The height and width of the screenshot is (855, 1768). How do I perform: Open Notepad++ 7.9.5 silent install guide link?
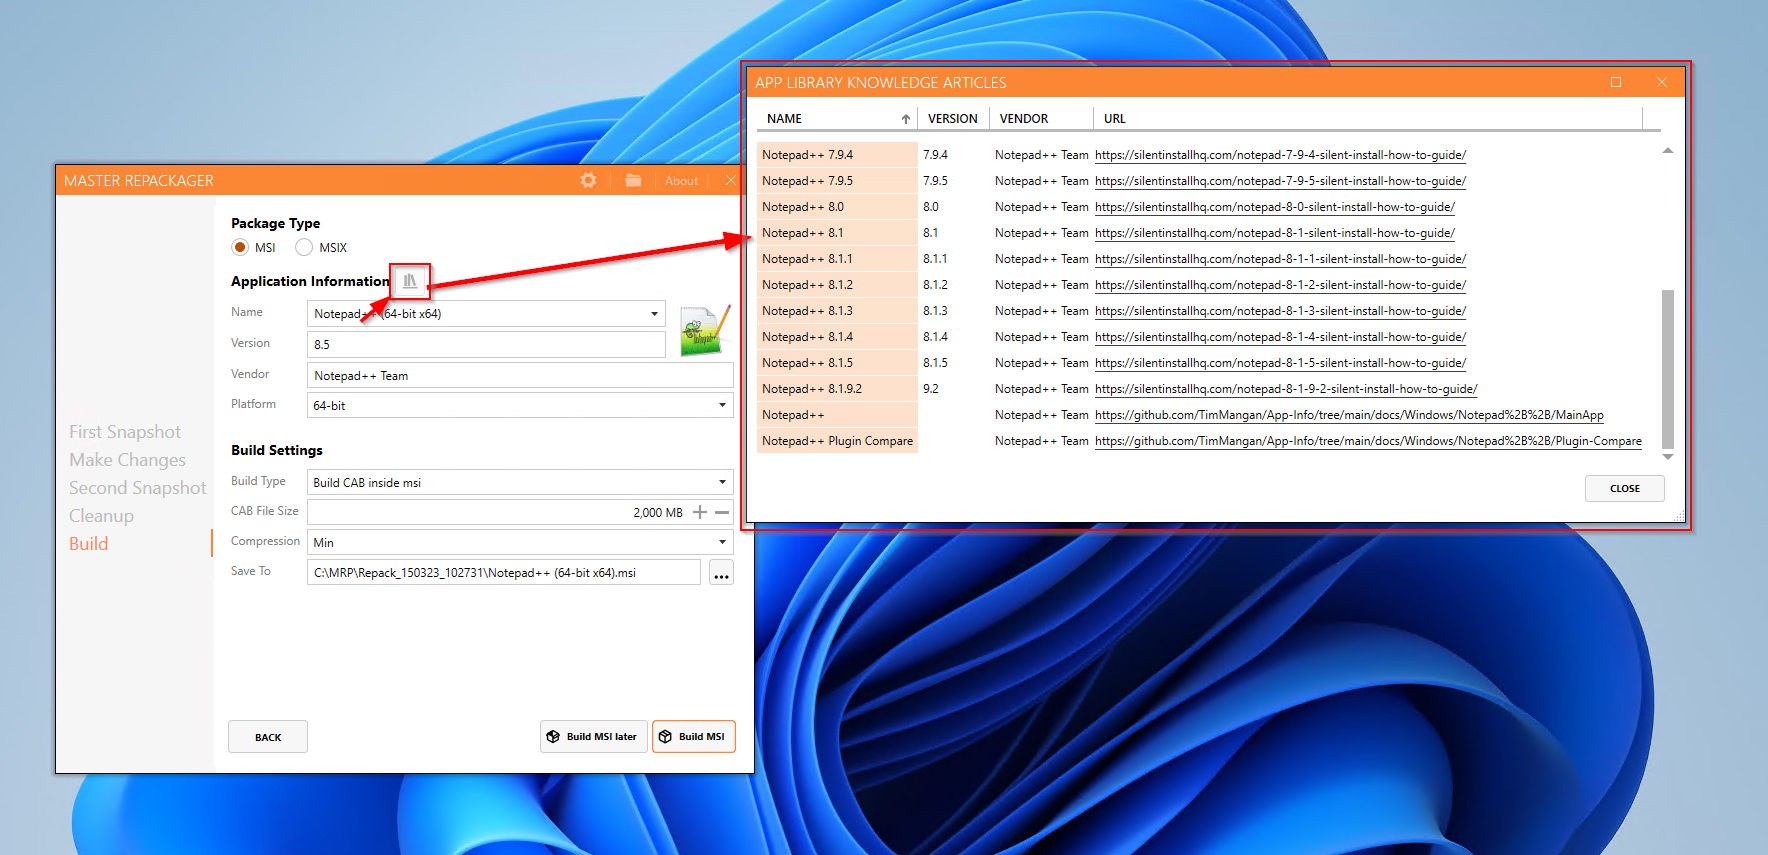[x=1280, y=181]
